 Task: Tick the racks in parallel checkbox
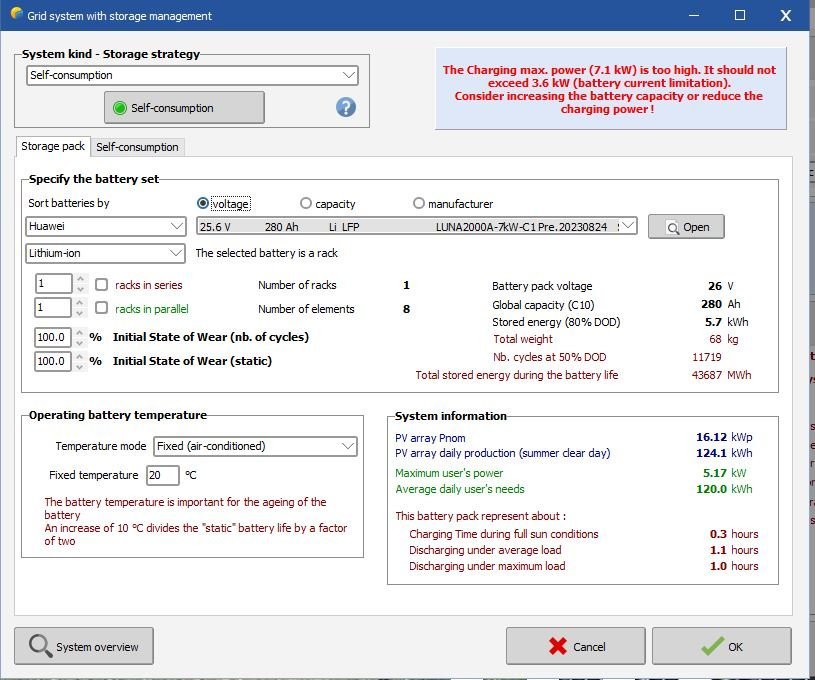tap(101, 309)
